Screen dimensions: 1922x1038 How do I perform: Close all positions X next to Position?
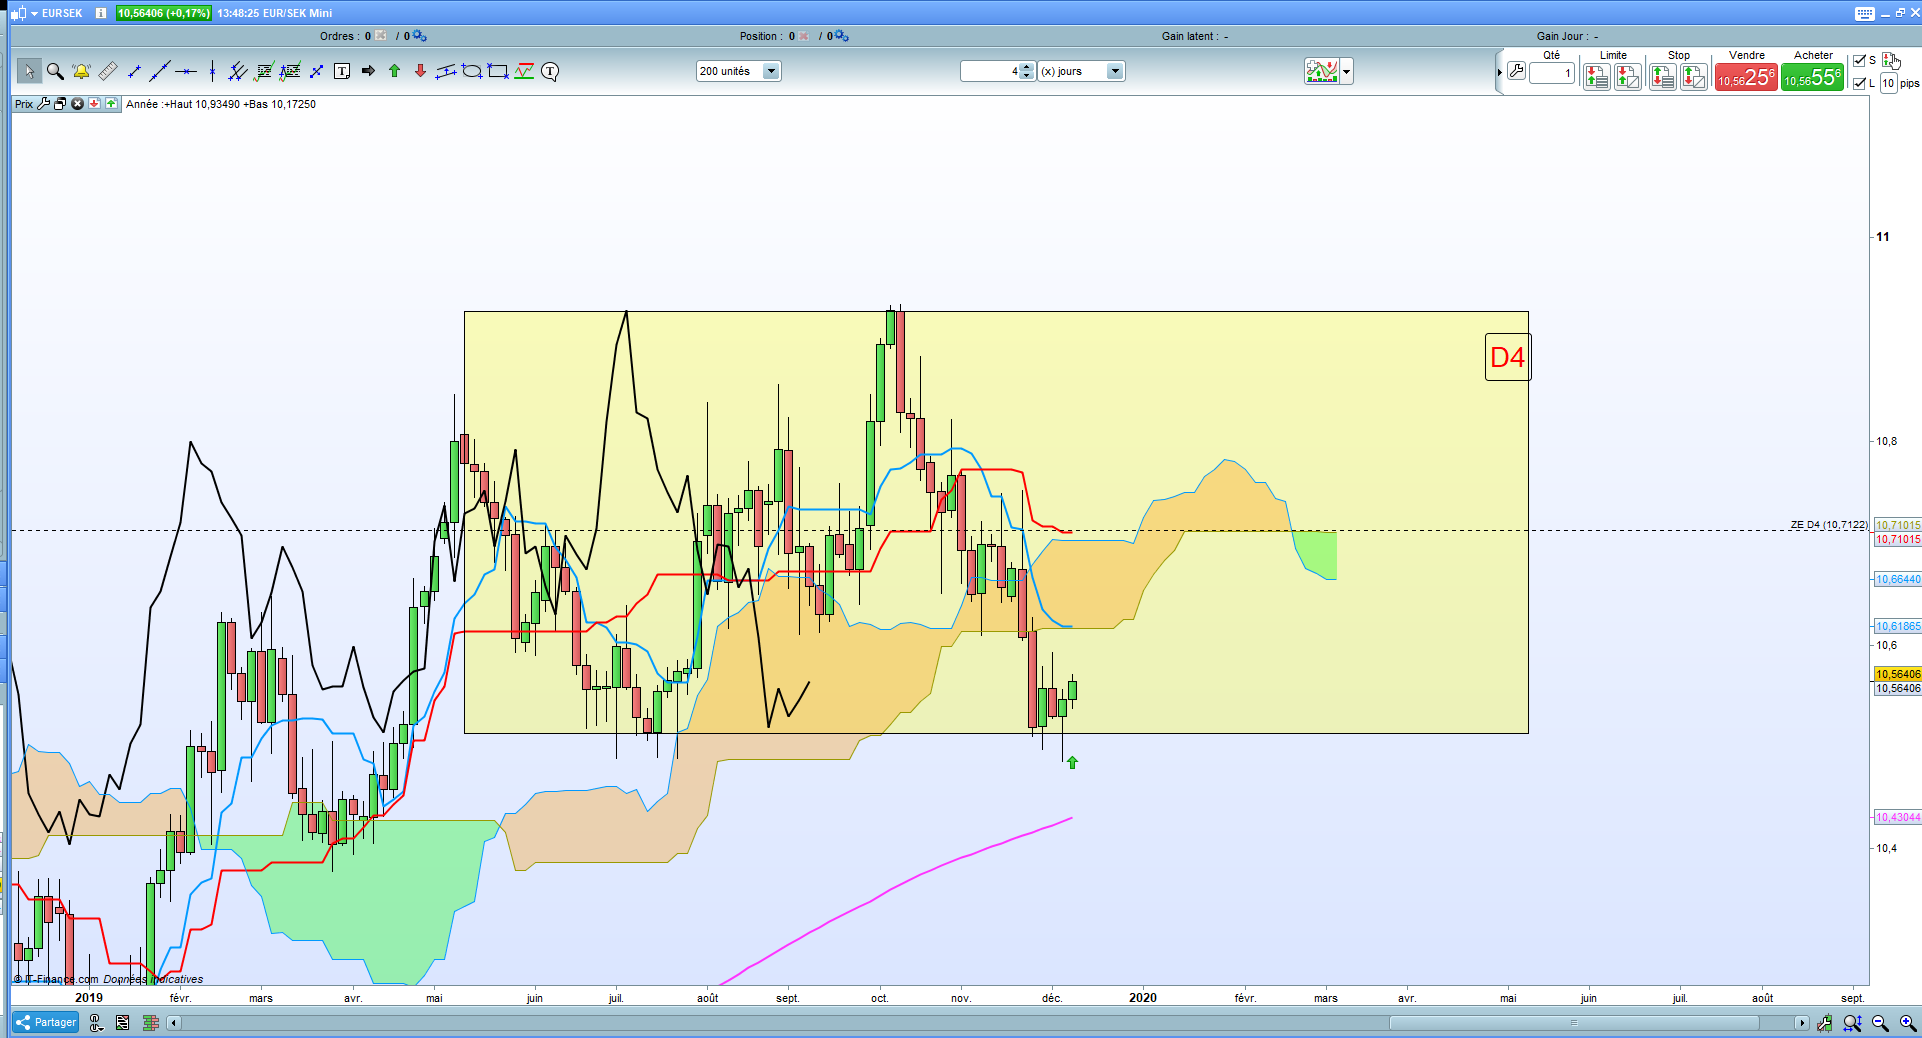coord(804,36)
